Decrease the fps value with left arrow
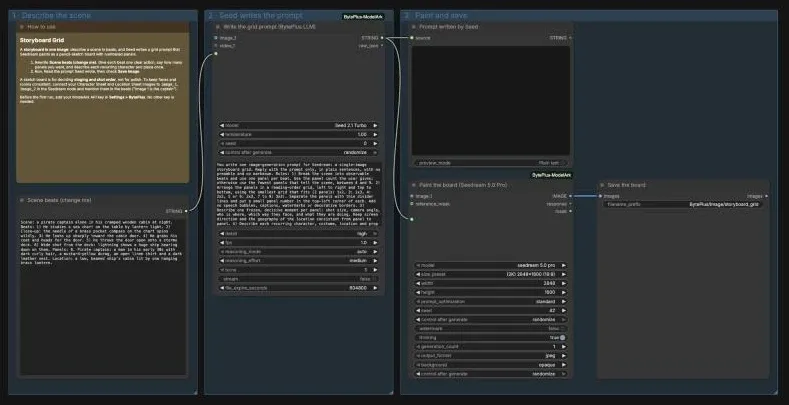 [222, 242]
